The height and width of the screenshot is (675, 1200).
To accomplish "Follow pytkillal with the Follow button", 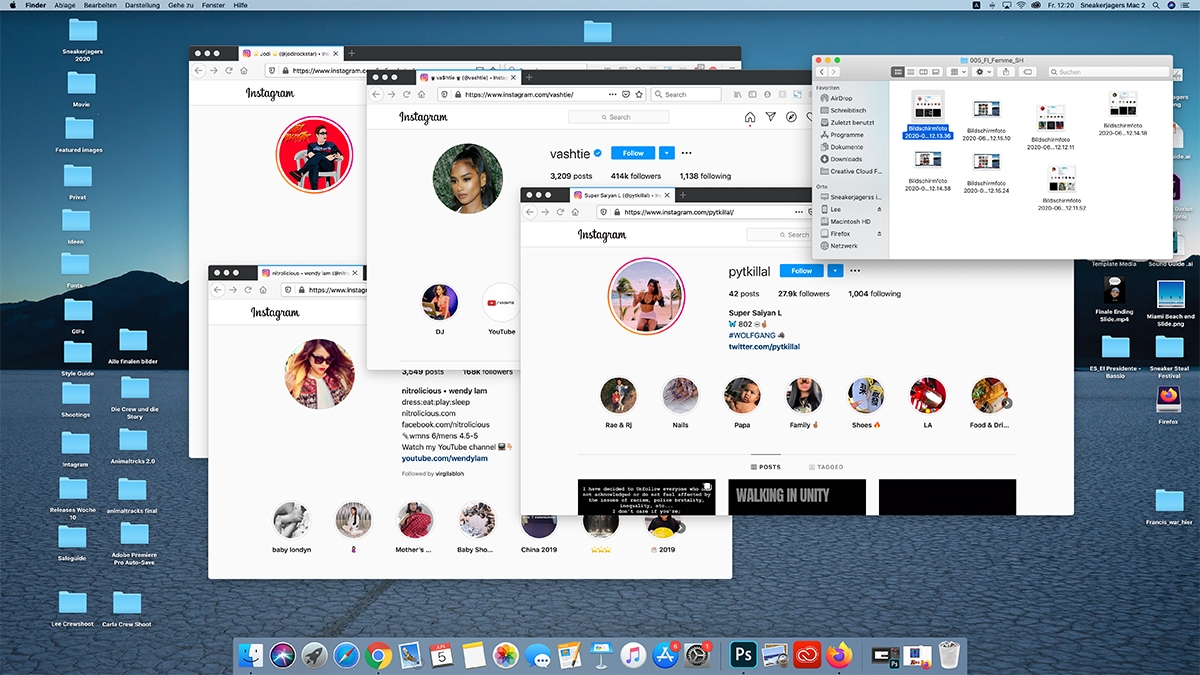I will pos(802,270).
